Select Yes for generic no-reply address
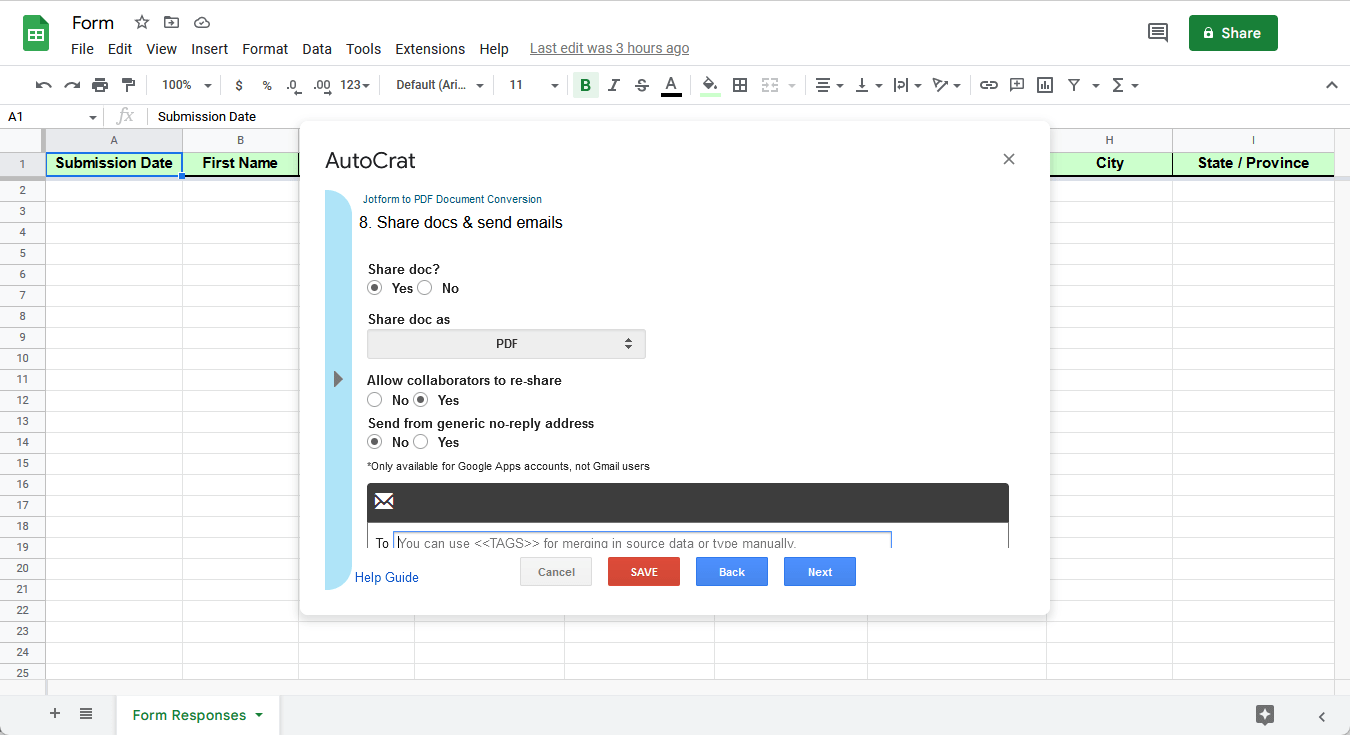1350x735 pixels. pos(421,442)
